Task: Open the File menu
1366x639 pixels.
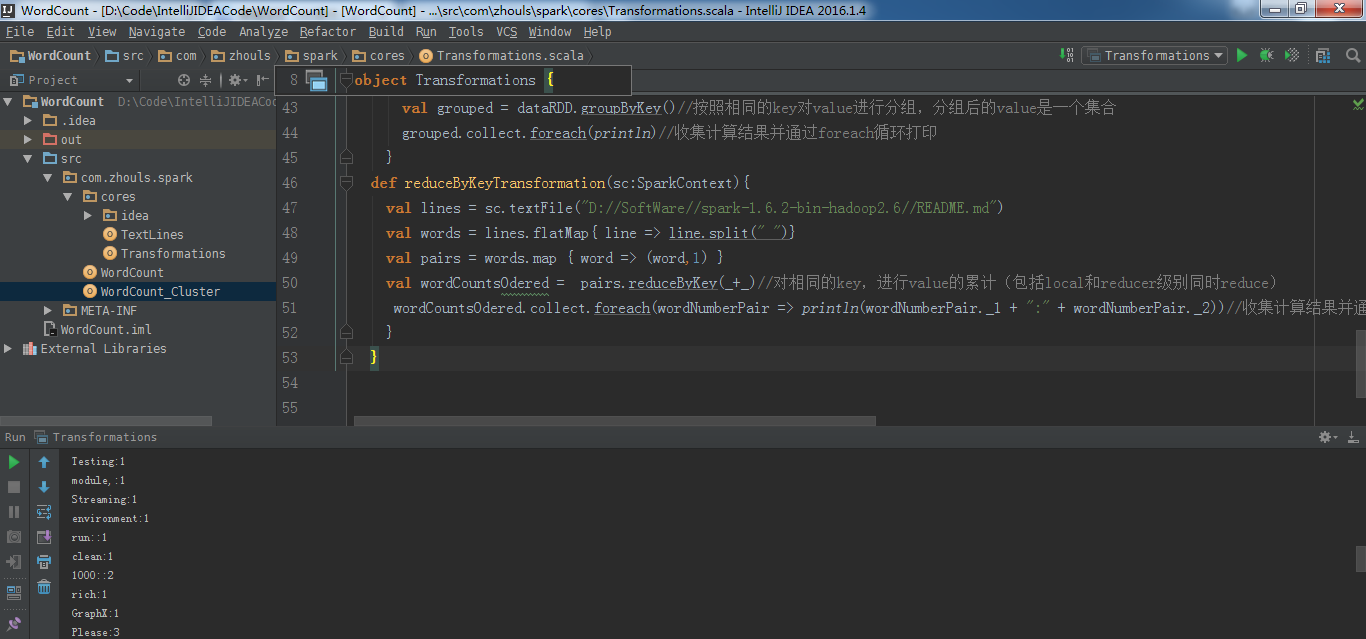Action: (20, 32)
